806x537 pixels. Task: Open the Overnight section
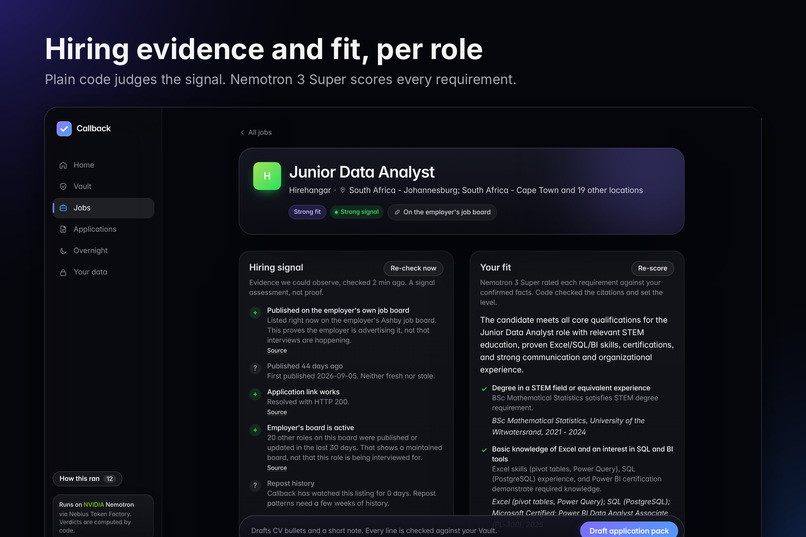pyautogui.click(x=103, y=251)
